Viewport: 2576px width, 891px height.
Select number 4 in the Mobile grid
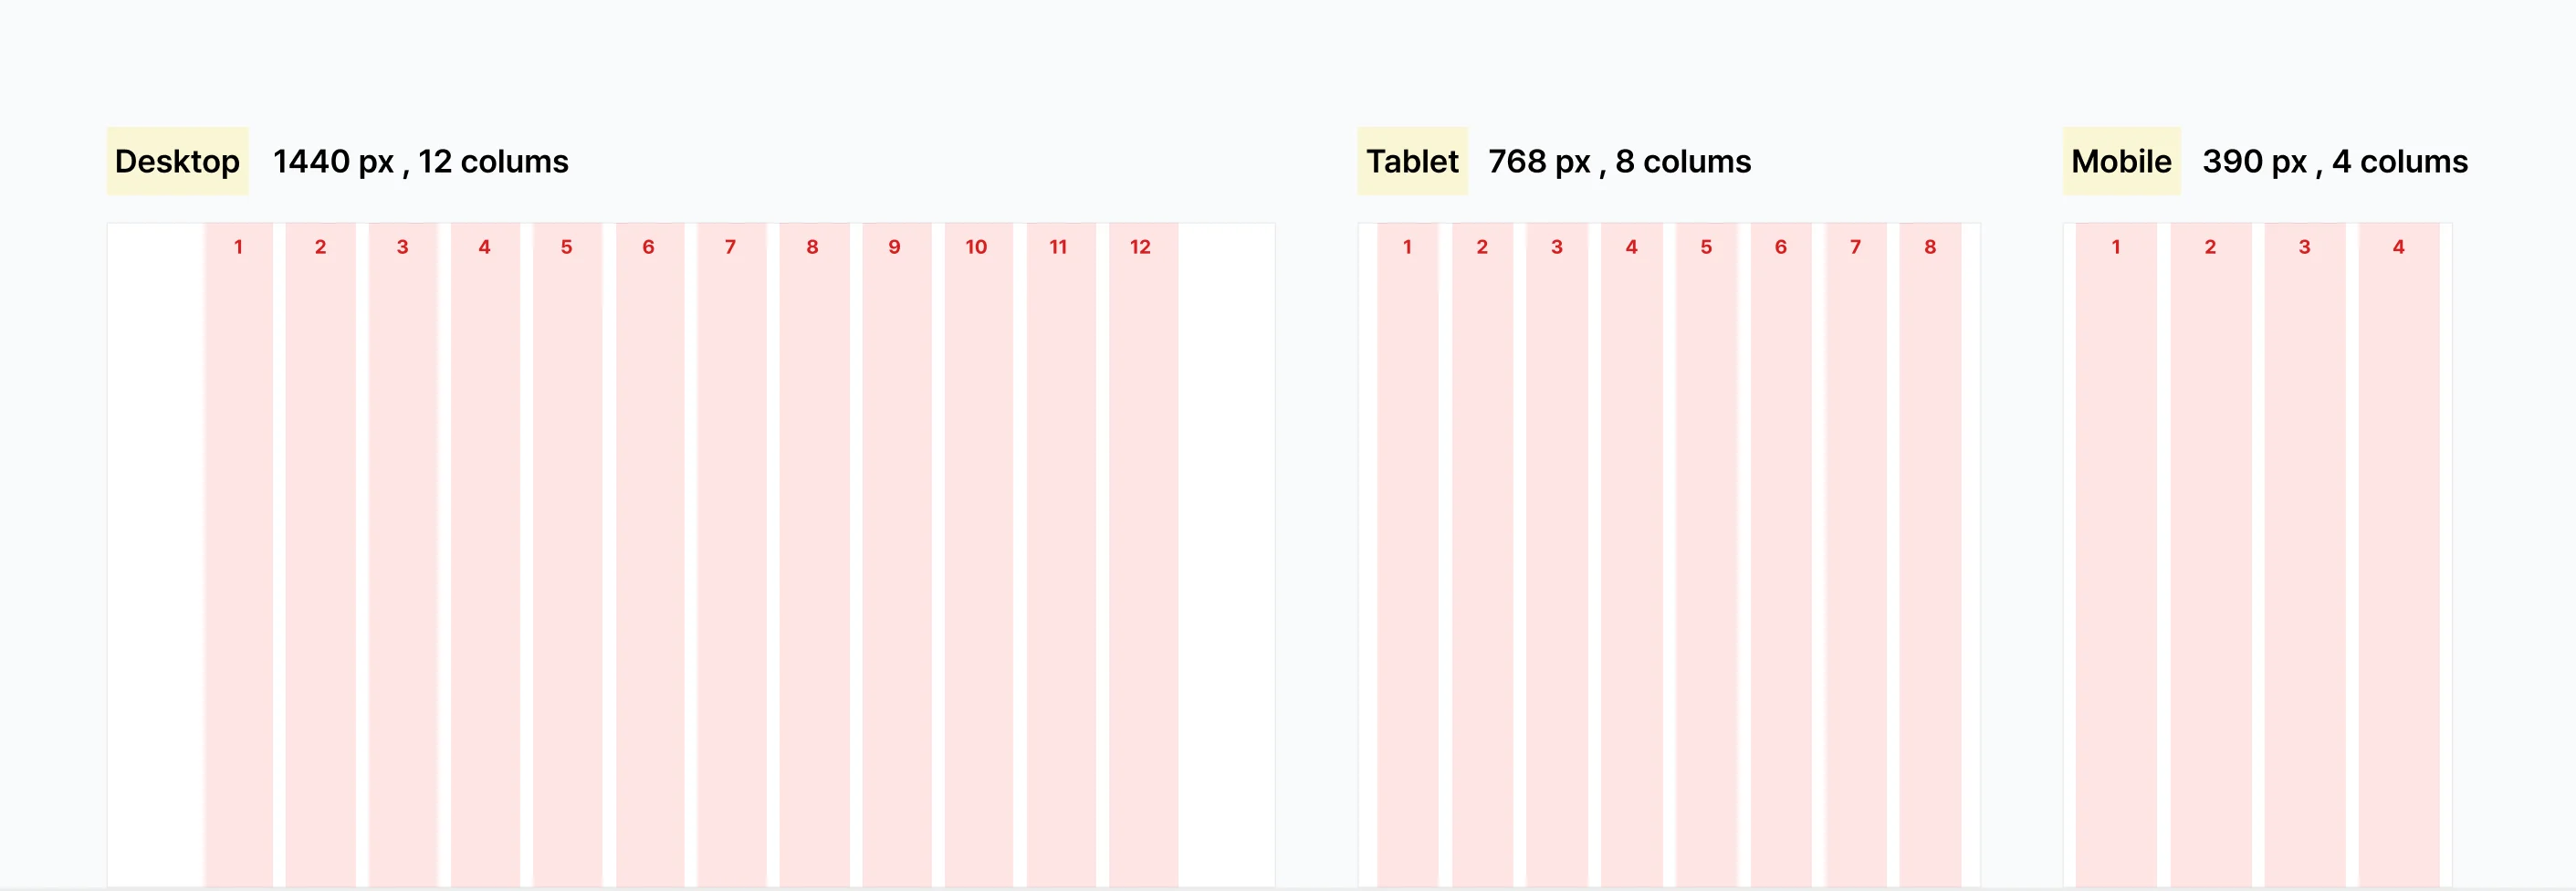click(2398, 247)
